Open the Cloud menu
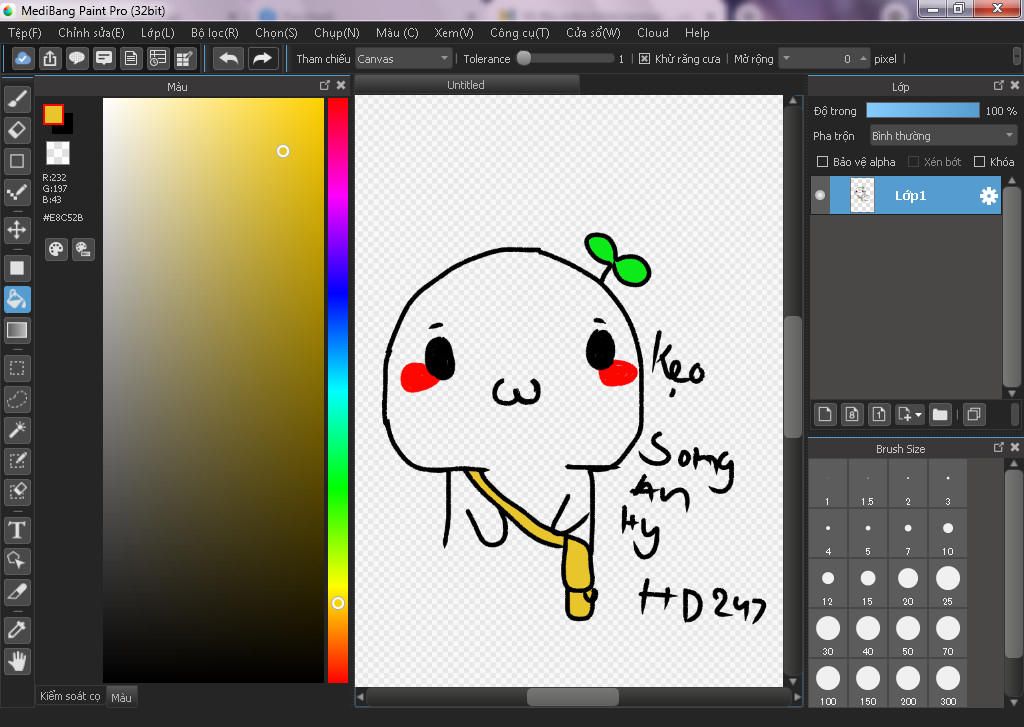 click(652, 33)
